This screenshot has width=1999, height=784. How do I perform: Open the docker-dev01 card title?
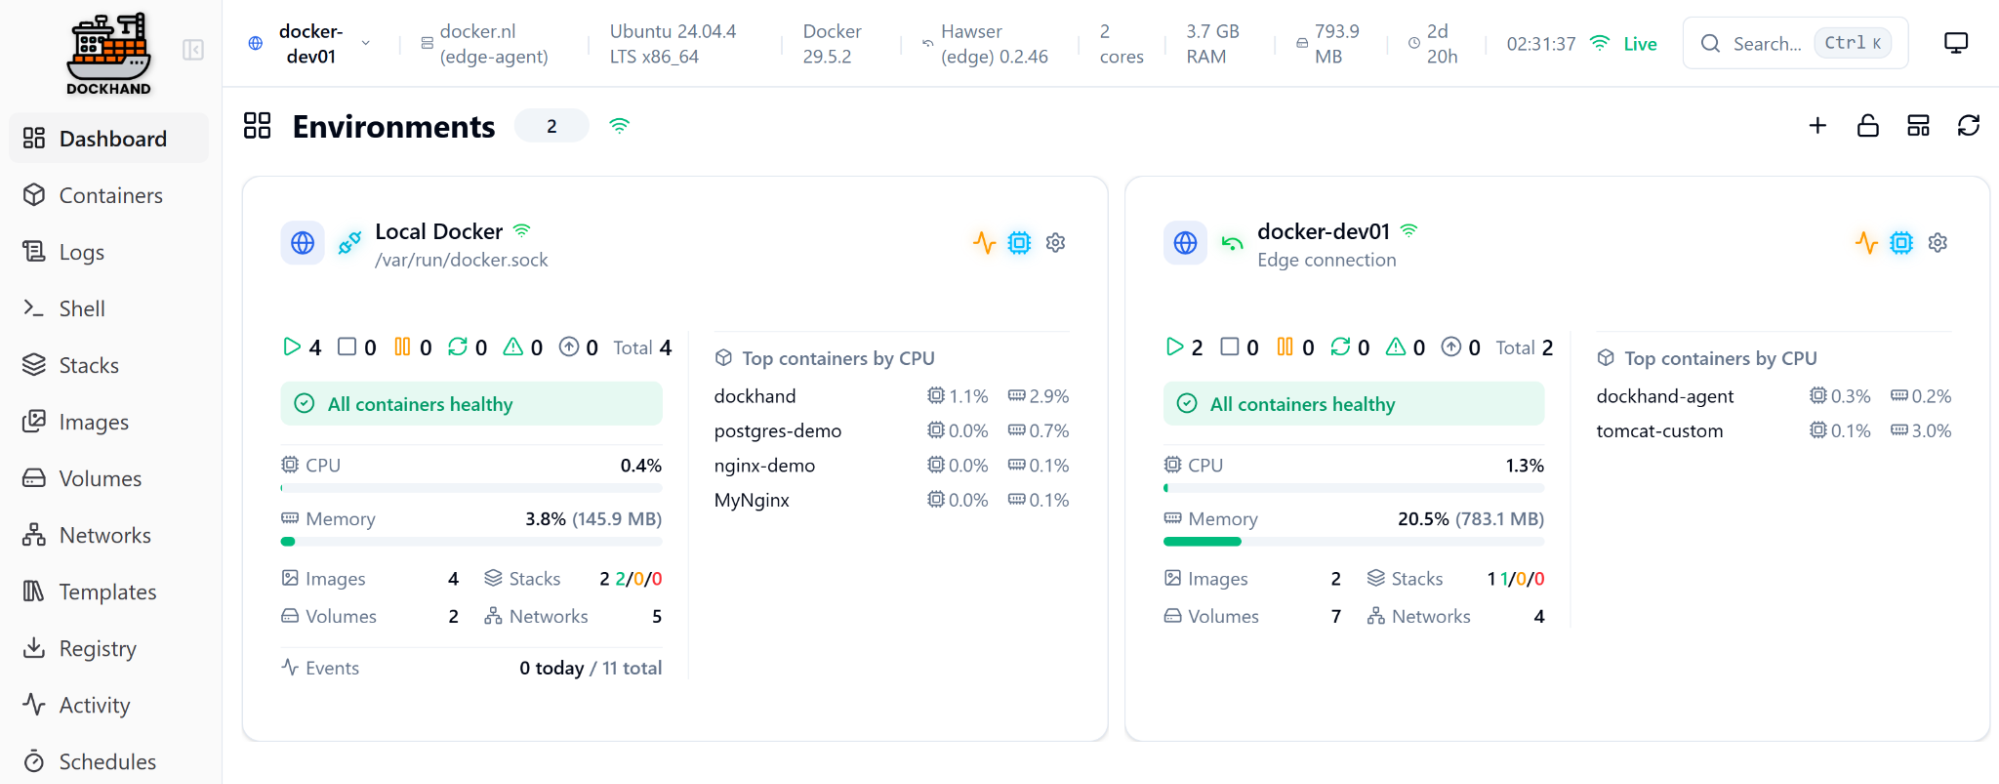[x=1323, y=231]
